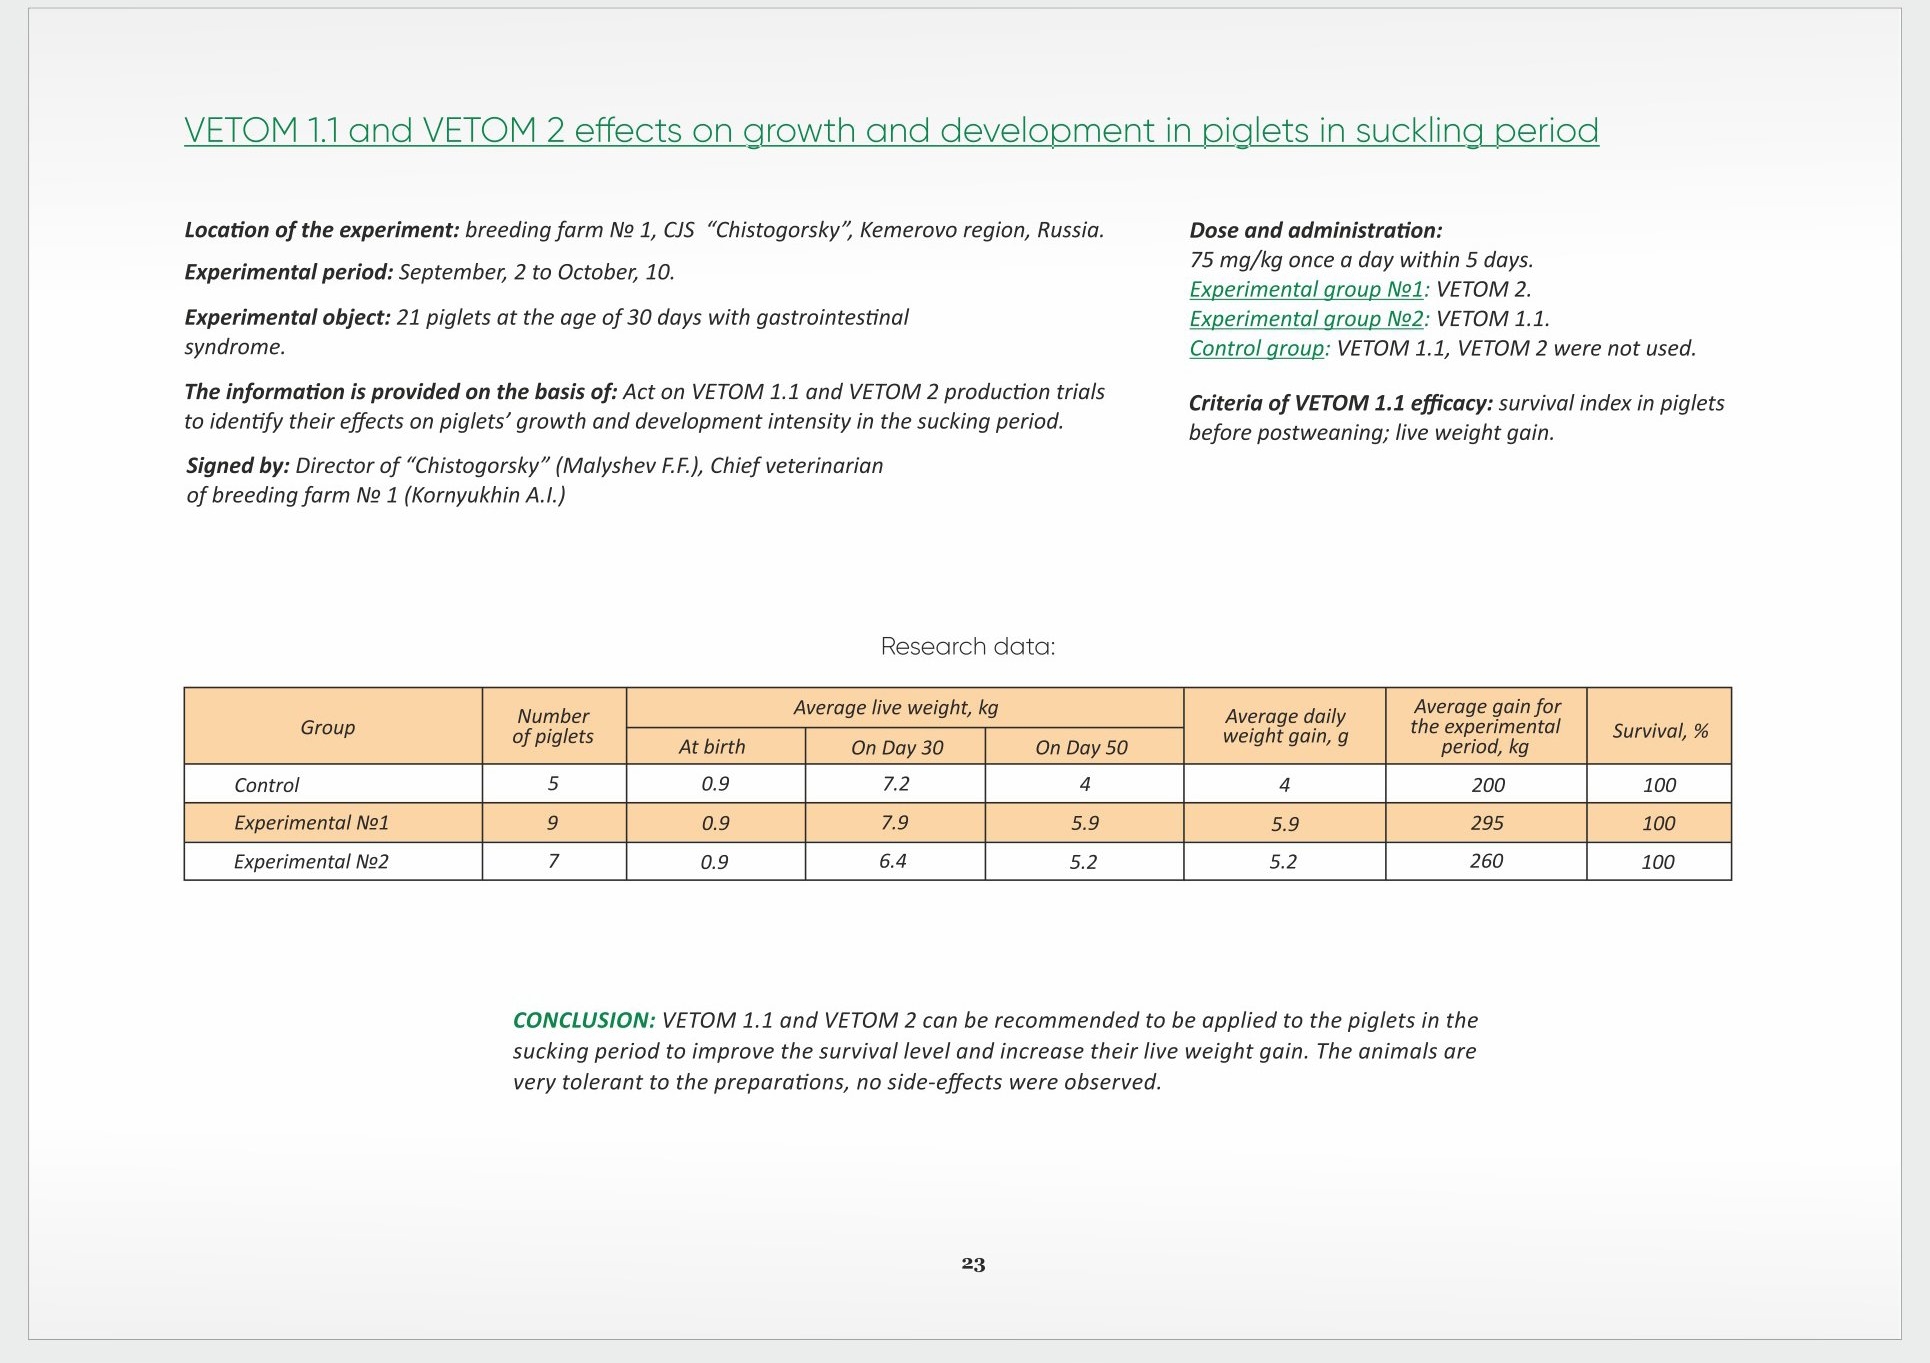Viewport: 1930px width, 1363px height.
Task: Click "Kemerovo region, Russia." in the location line
Action: tap(982, 231)
